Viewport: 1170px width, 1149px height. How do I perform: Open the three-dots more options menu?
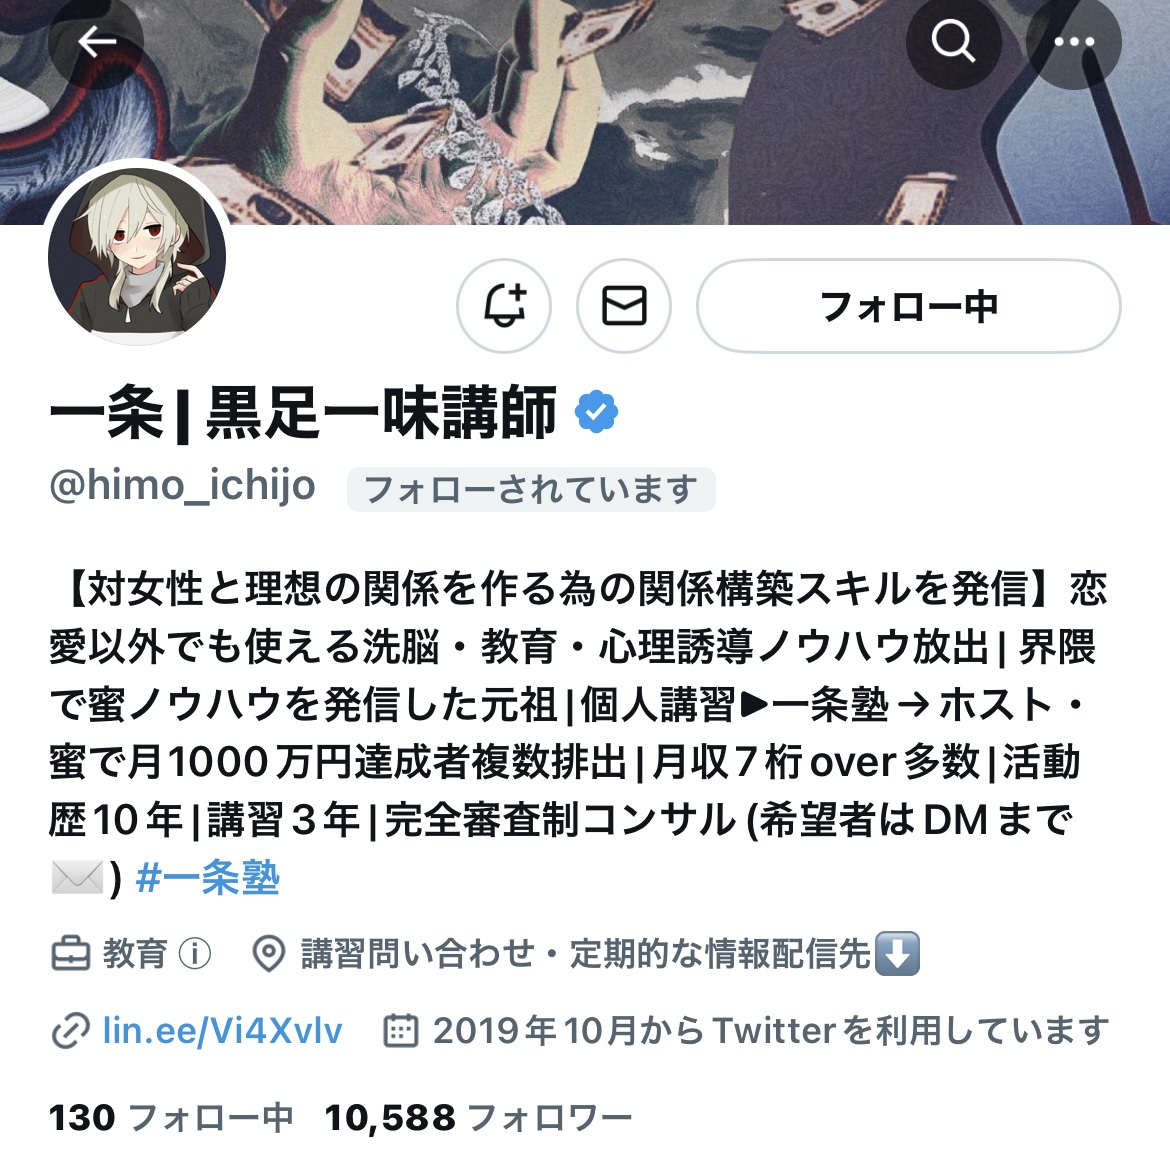pyautogui.click(x=1074, y=42)
